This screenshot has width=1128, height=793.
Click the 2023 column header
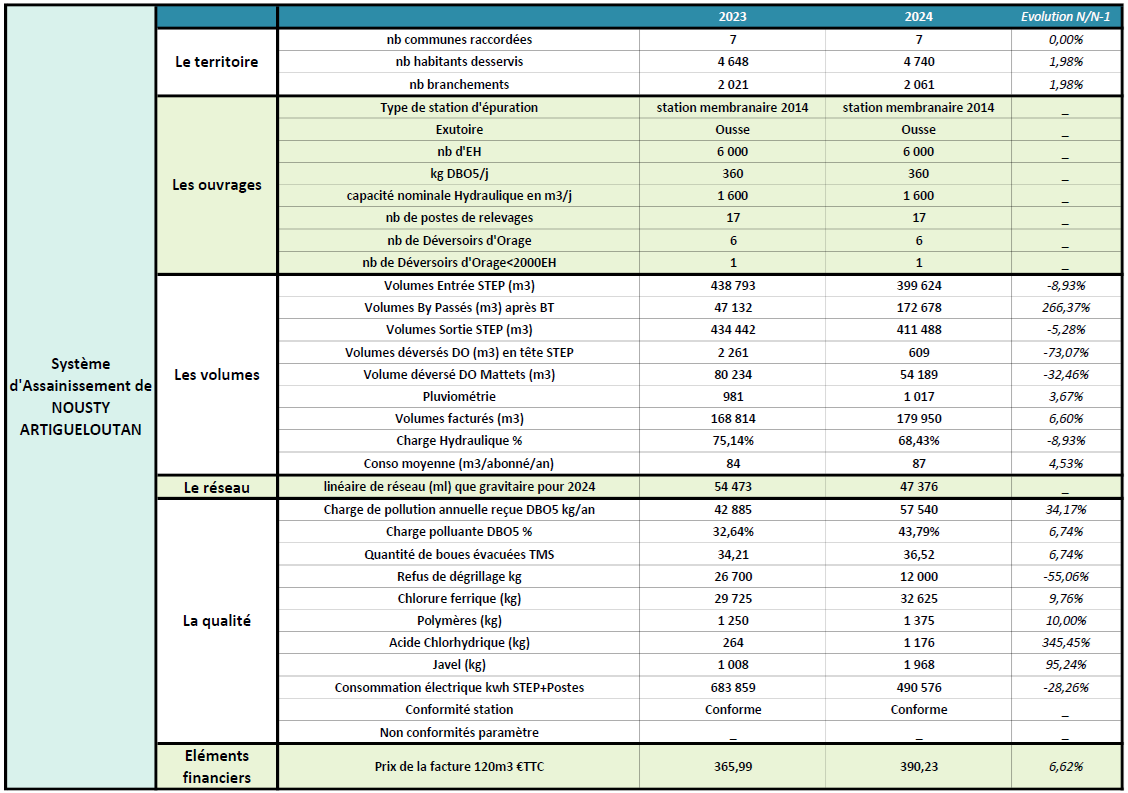[x=732, y=17]
